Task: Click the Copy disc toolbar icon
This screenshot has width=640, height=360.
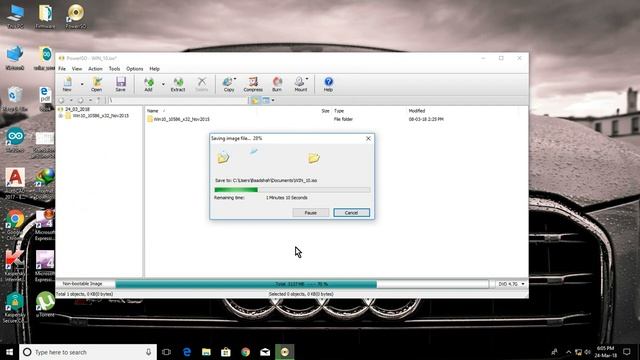Action: tap(229, 84)
